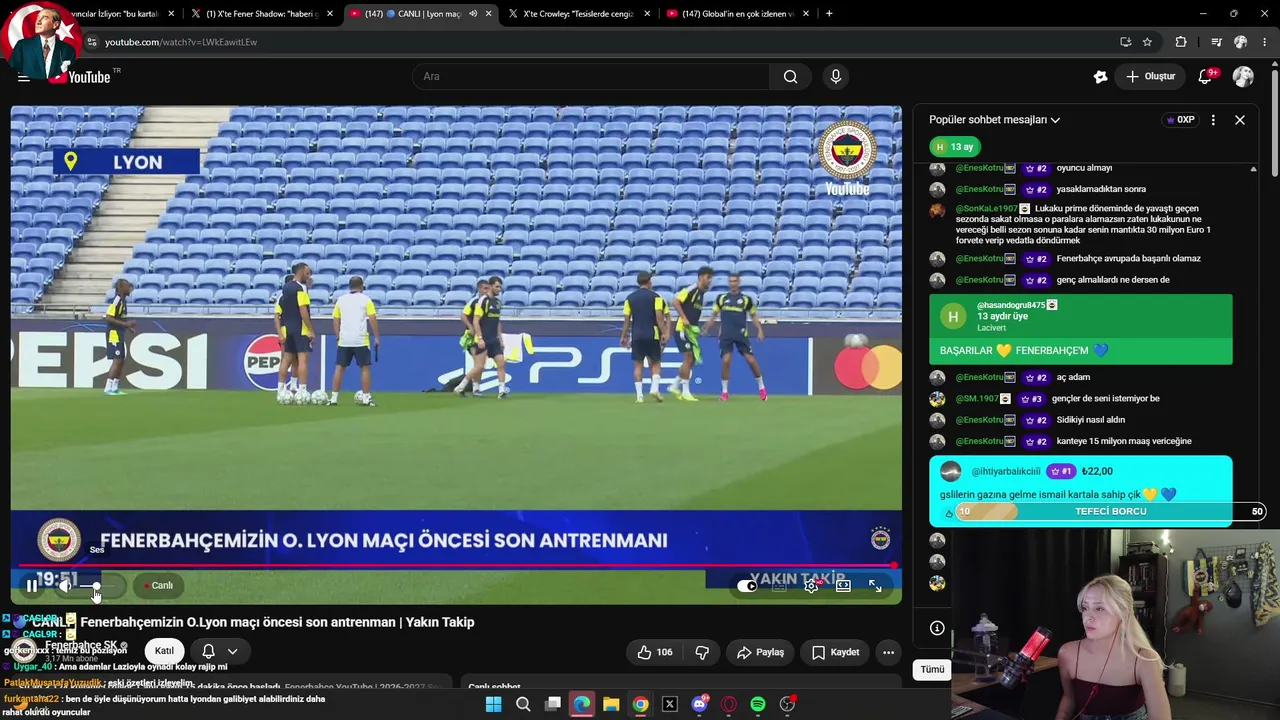Seek on the red video progress bar
This screenshot has height=720, width=1280.
pos(456,566)
